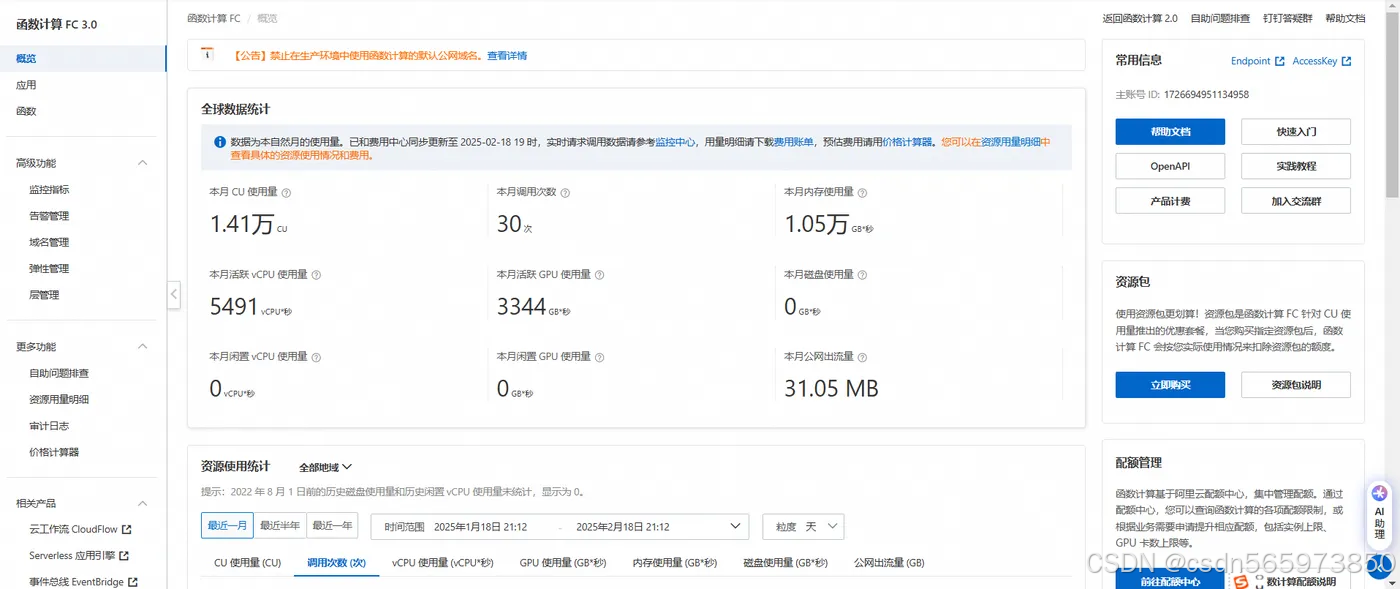Click the announcement horn icon in the banner

(x=209, y=55)
